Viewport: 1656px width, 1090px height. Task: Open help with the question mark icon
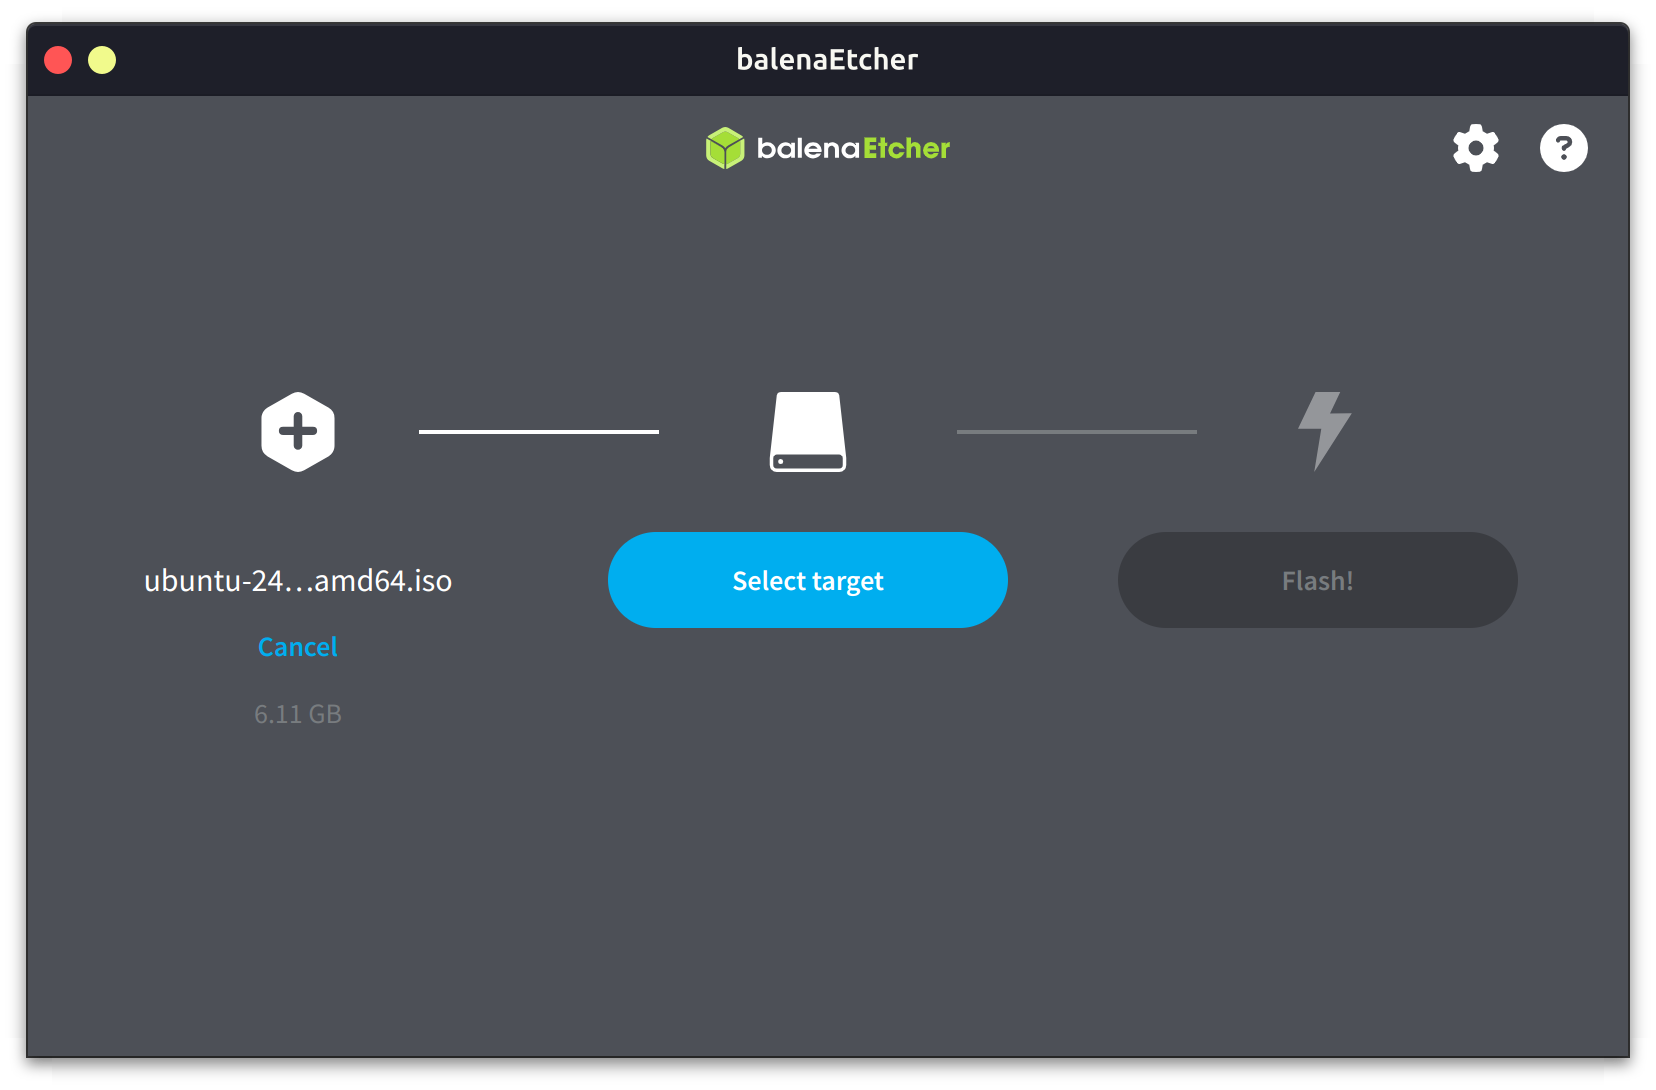(x=1564, y=148)
